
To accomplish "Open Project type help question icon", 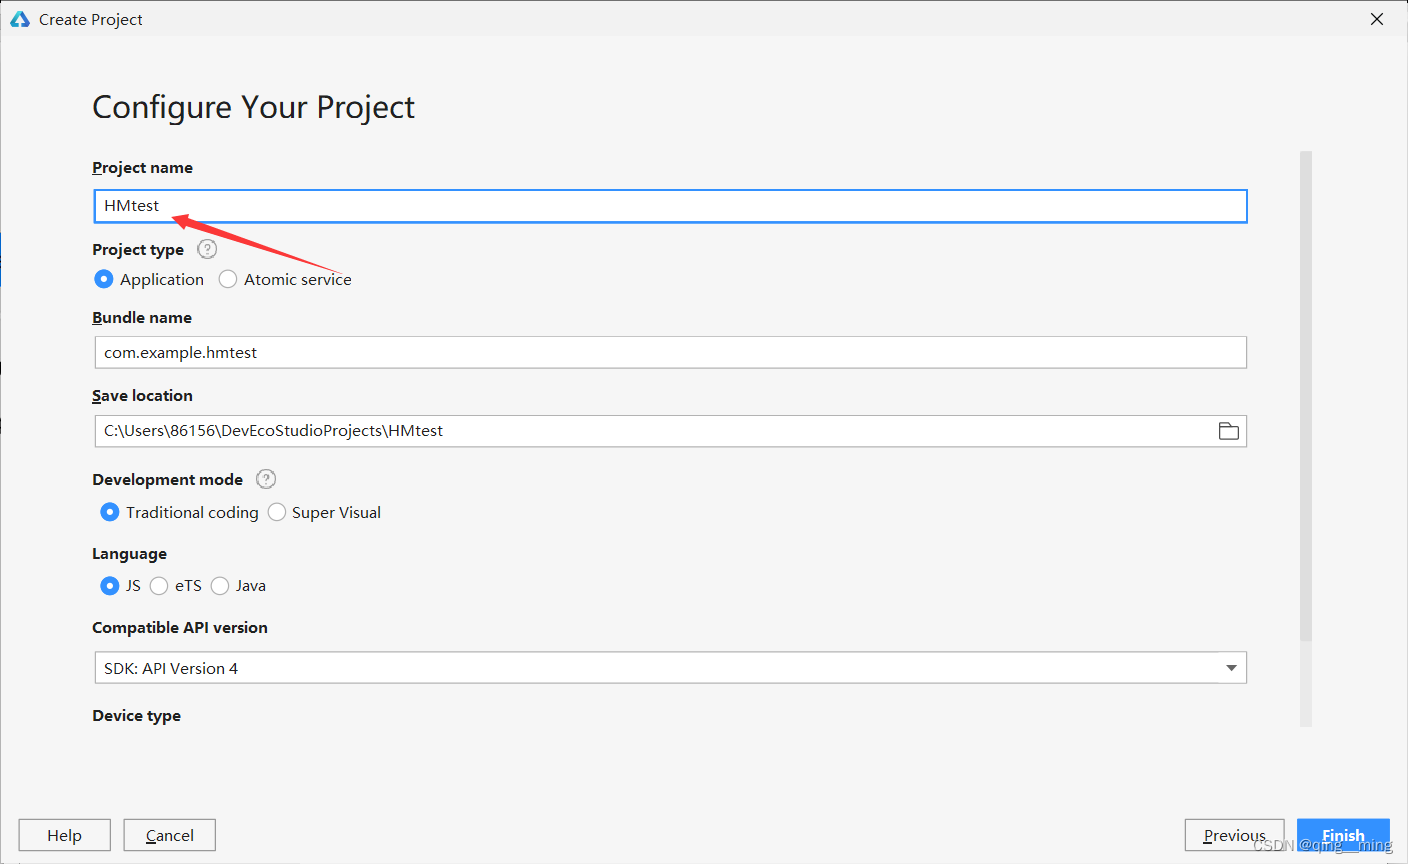I will (207, 249).
